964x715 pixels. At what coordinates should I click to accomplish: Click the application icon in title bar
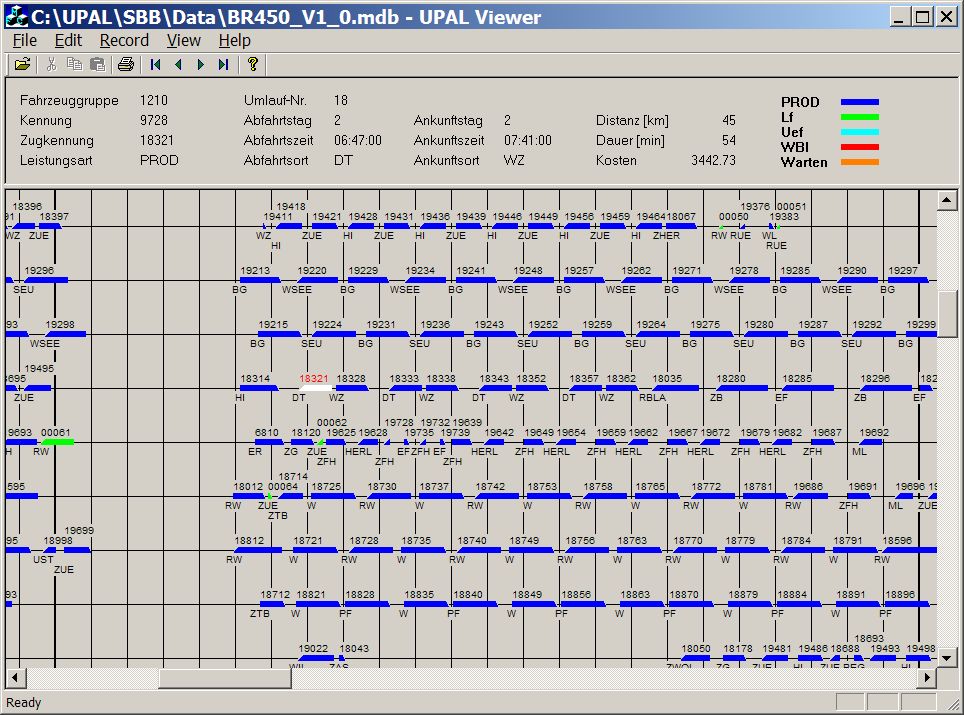point(17,17)
